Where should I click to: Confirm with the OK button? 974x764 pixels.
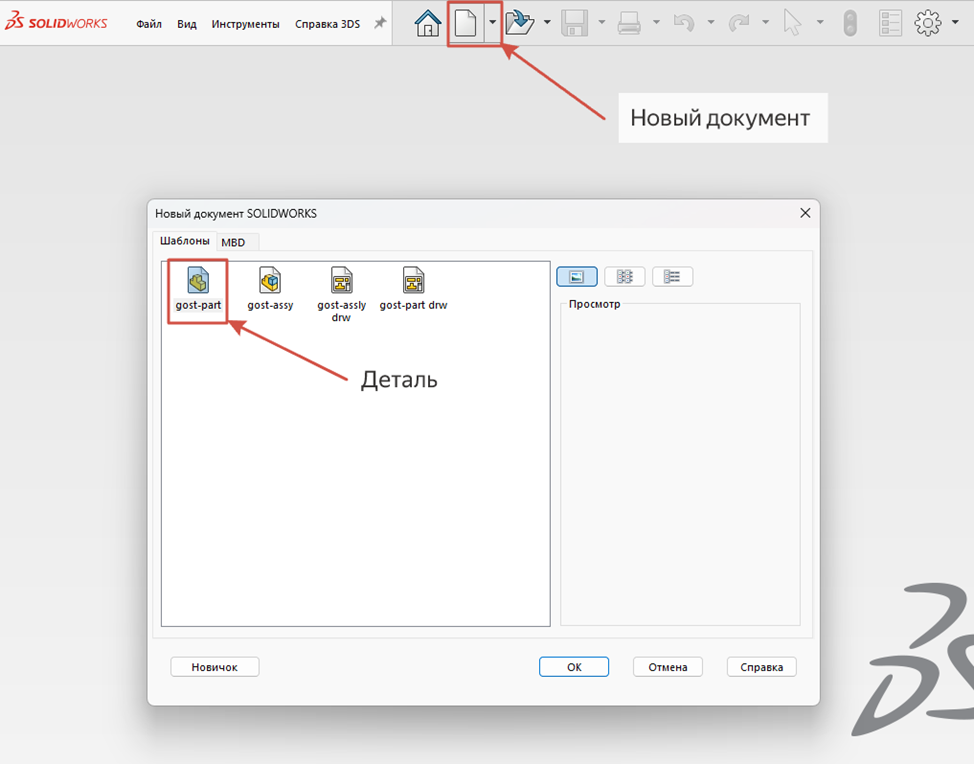coord(574,667)
